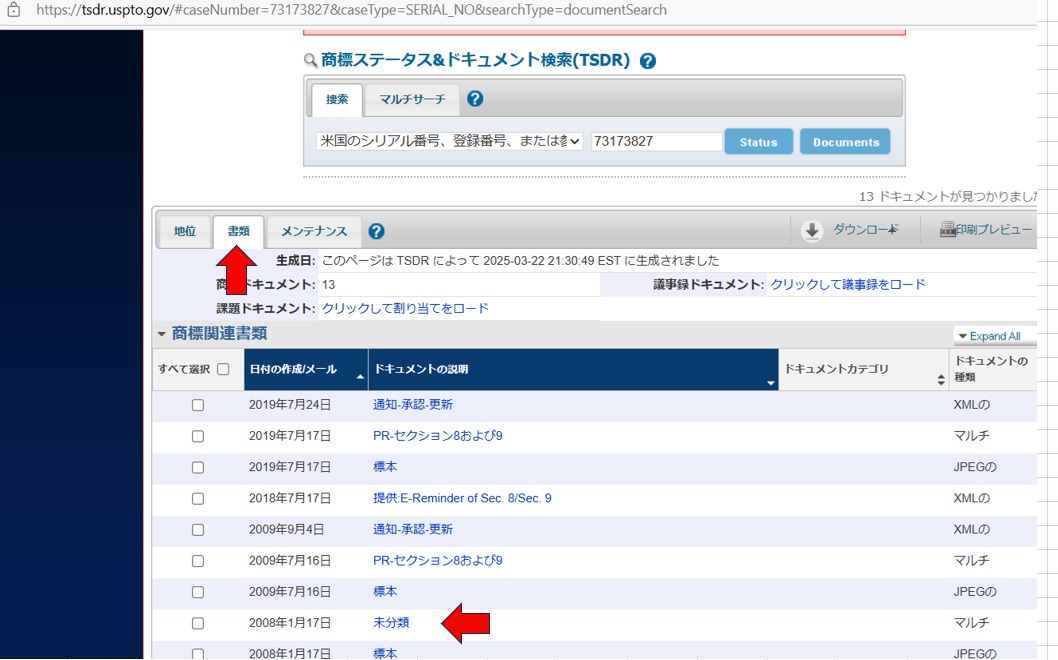Click the site lock icon in address bar

[x=14, y=10]
